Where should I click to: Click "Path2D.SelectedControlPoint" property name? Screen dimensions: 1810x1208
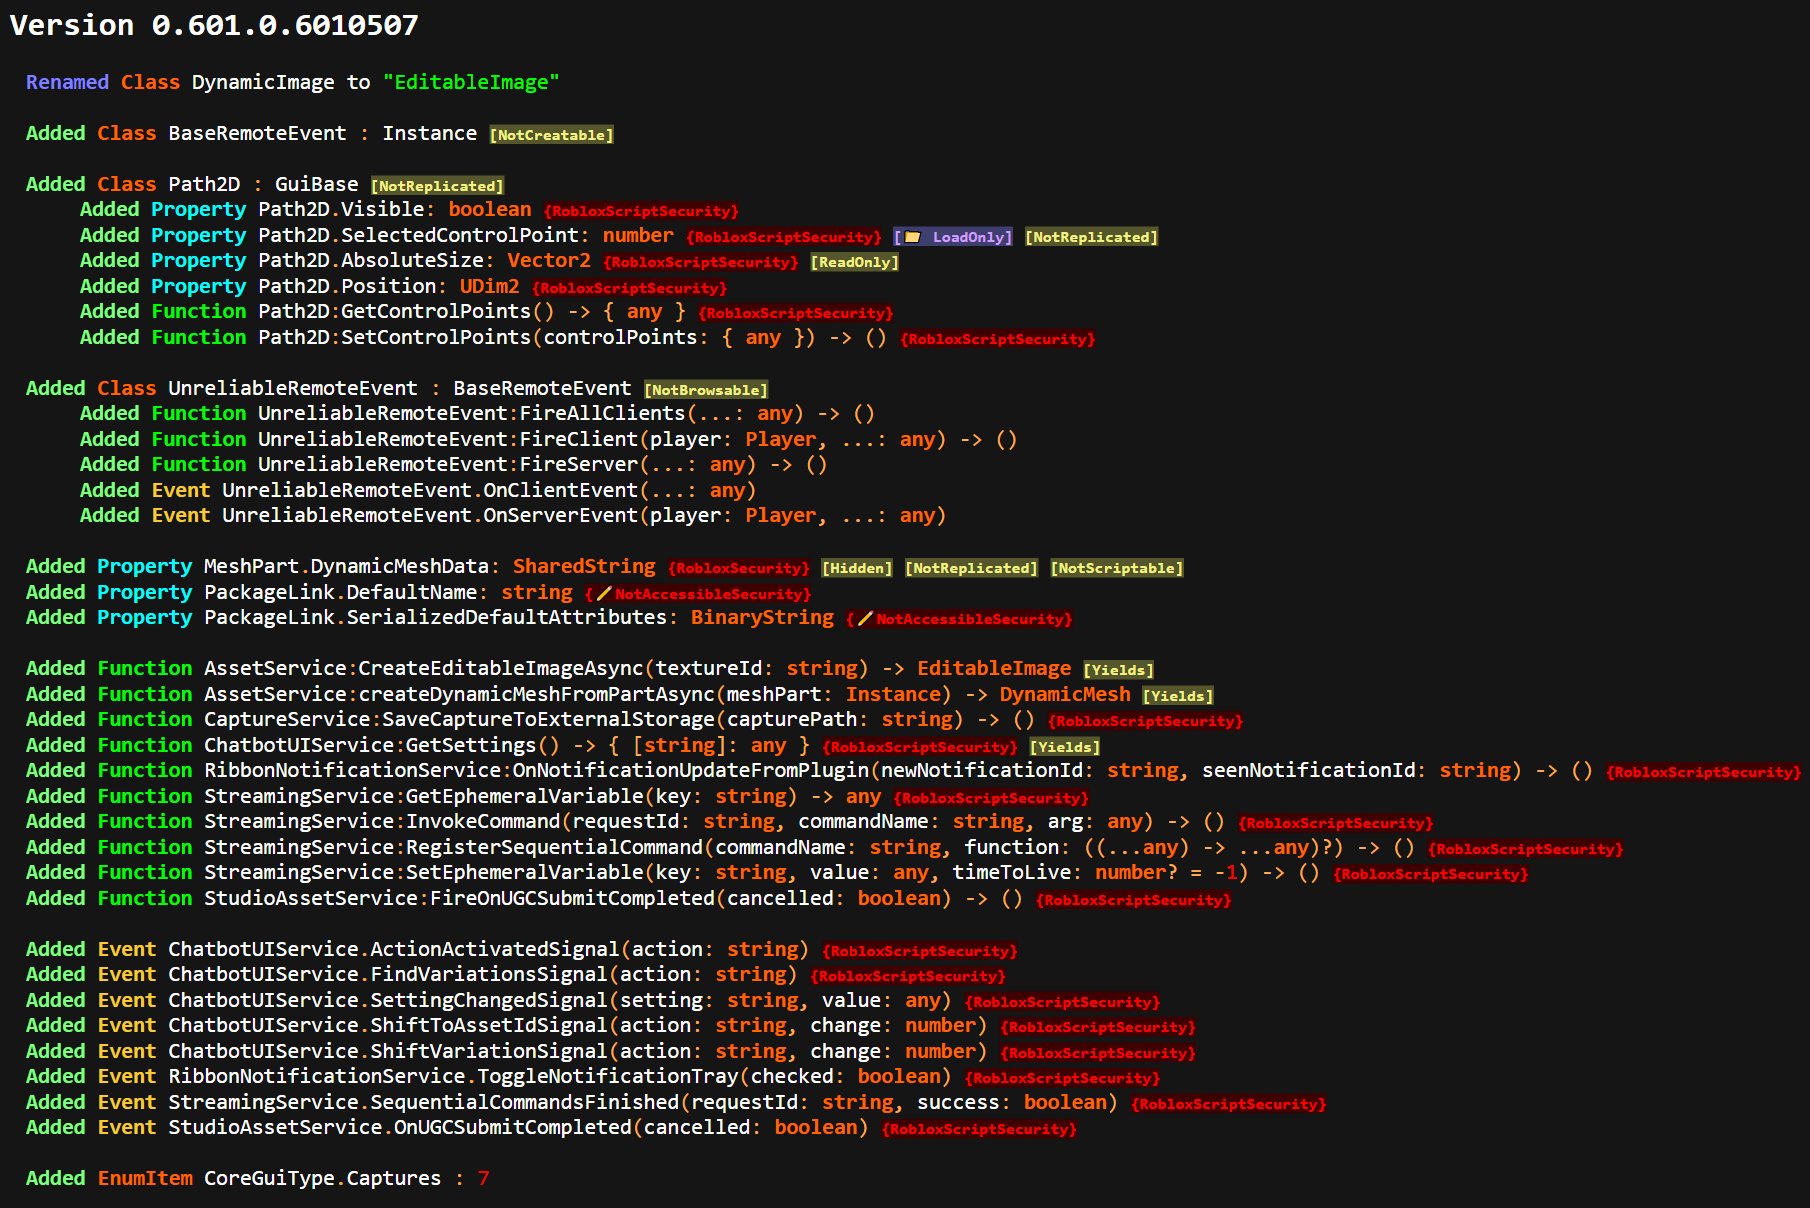(418, 235)
